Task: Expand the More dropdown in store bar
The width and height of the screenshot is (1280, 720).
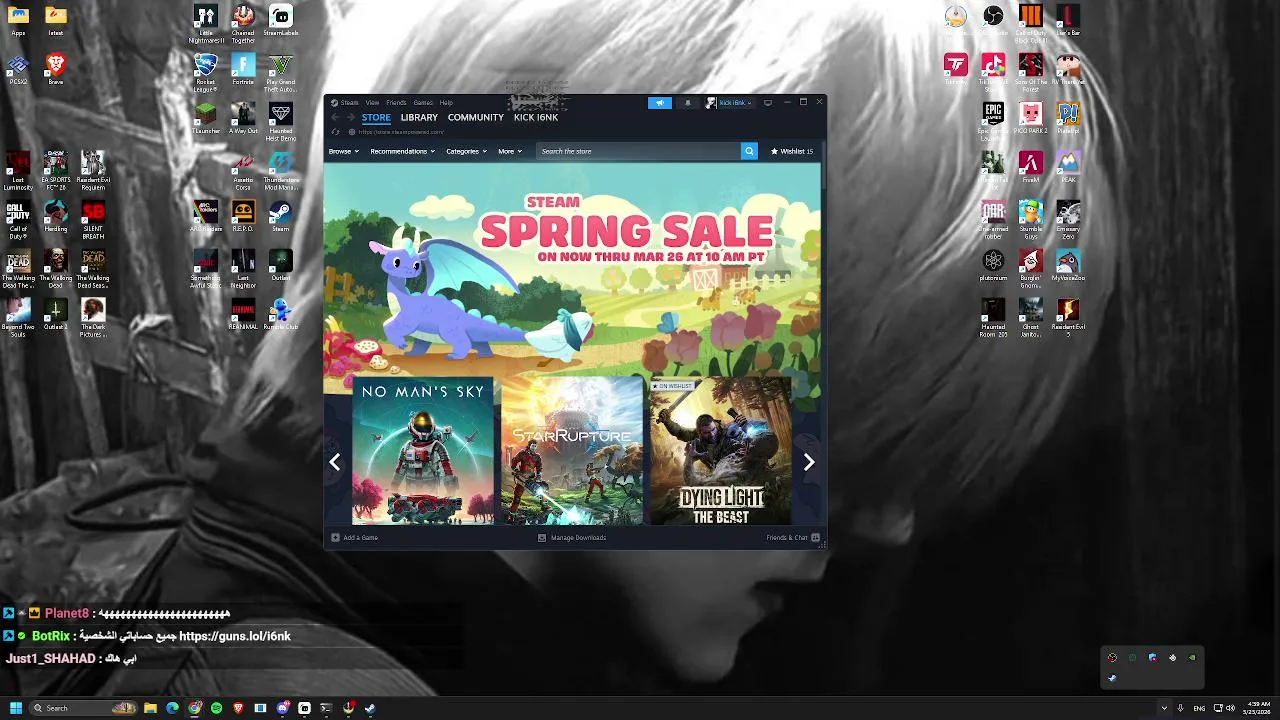Action: tap(510, 151)
